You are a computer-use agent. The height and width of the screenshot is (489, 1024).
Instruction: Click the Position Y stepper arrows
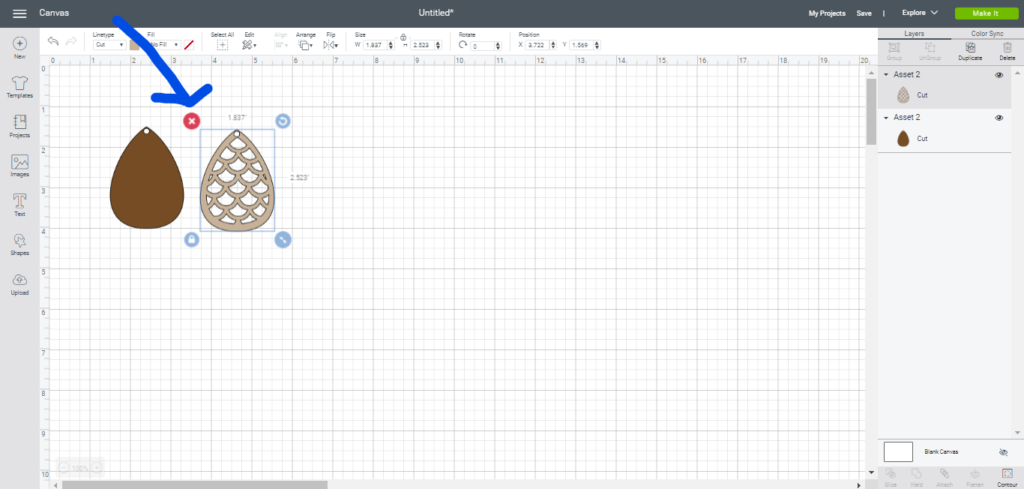[598, 45]
